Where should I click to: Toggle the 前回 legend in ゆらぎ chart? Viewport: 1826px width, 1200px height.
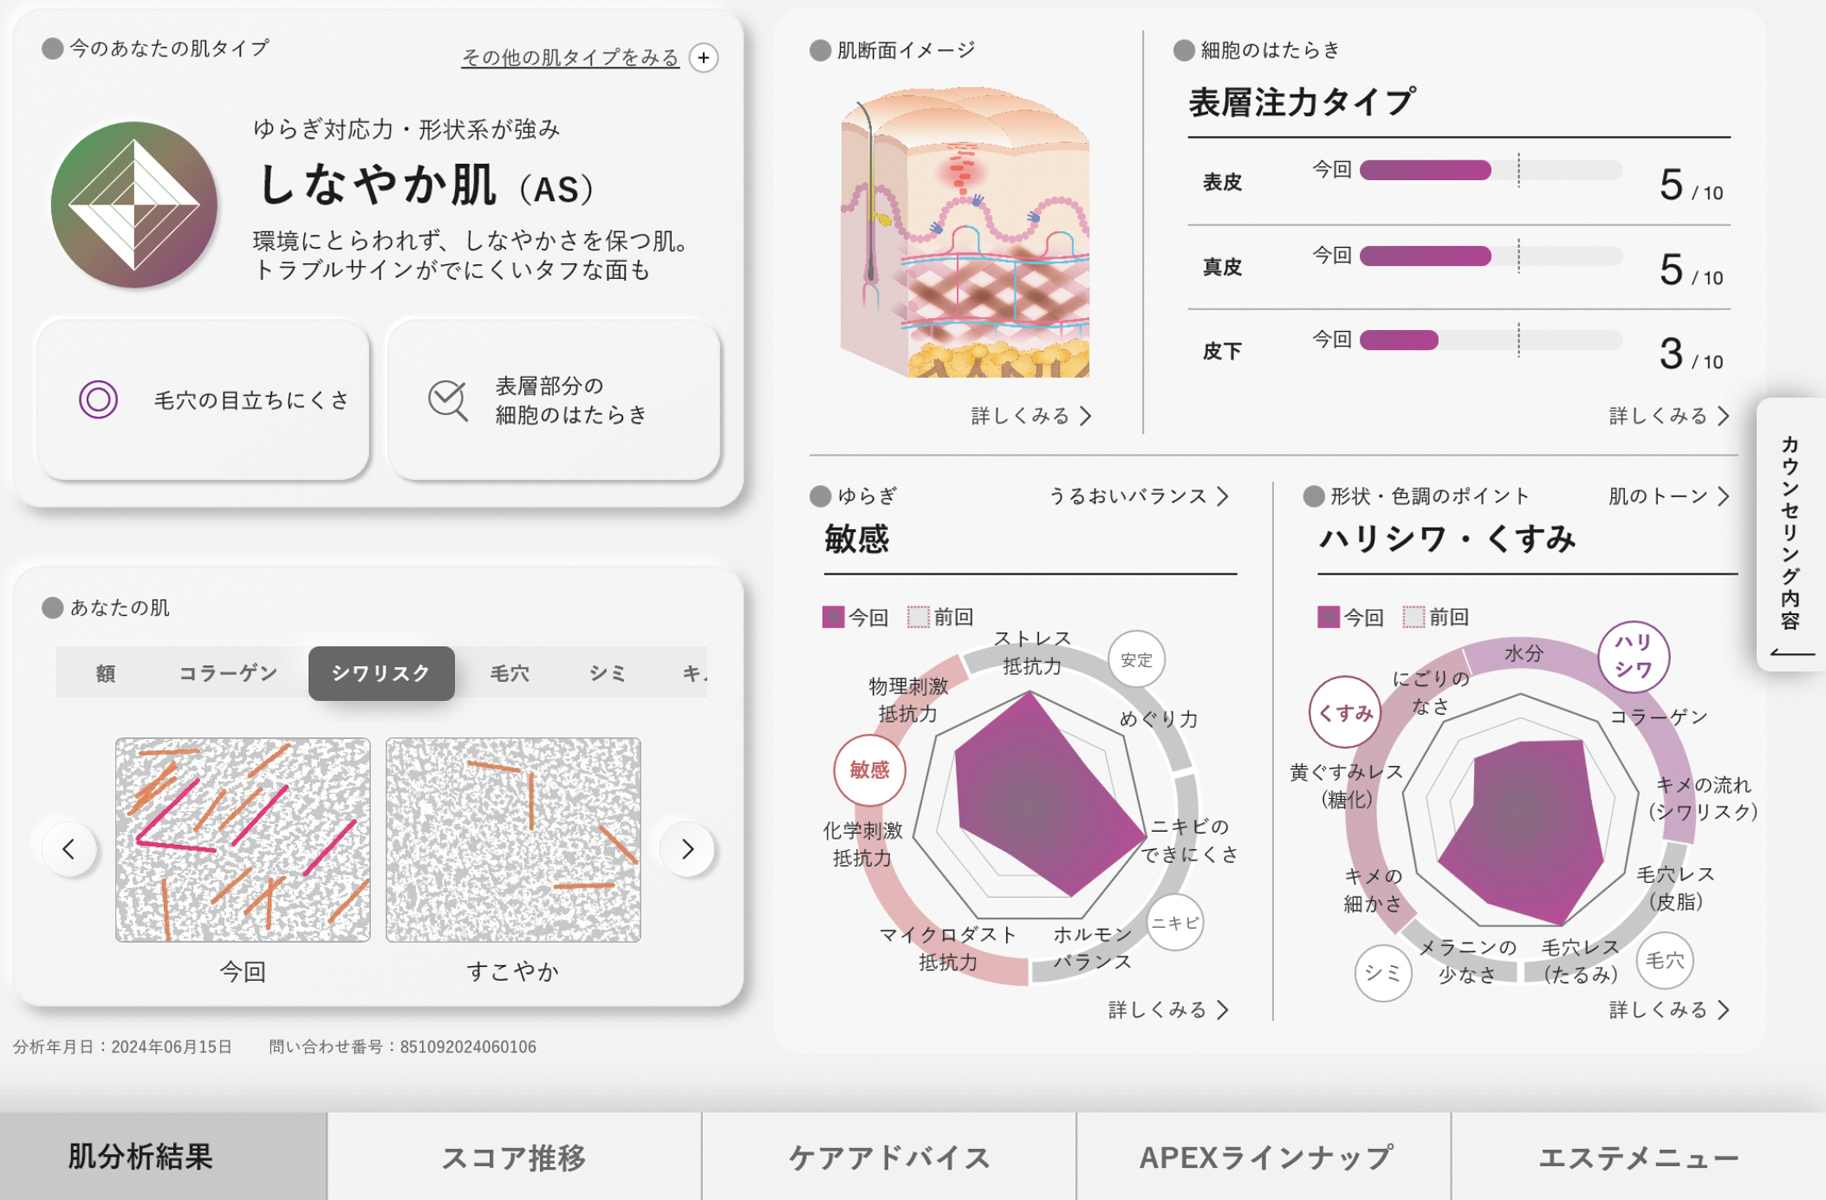coord(940,617)
